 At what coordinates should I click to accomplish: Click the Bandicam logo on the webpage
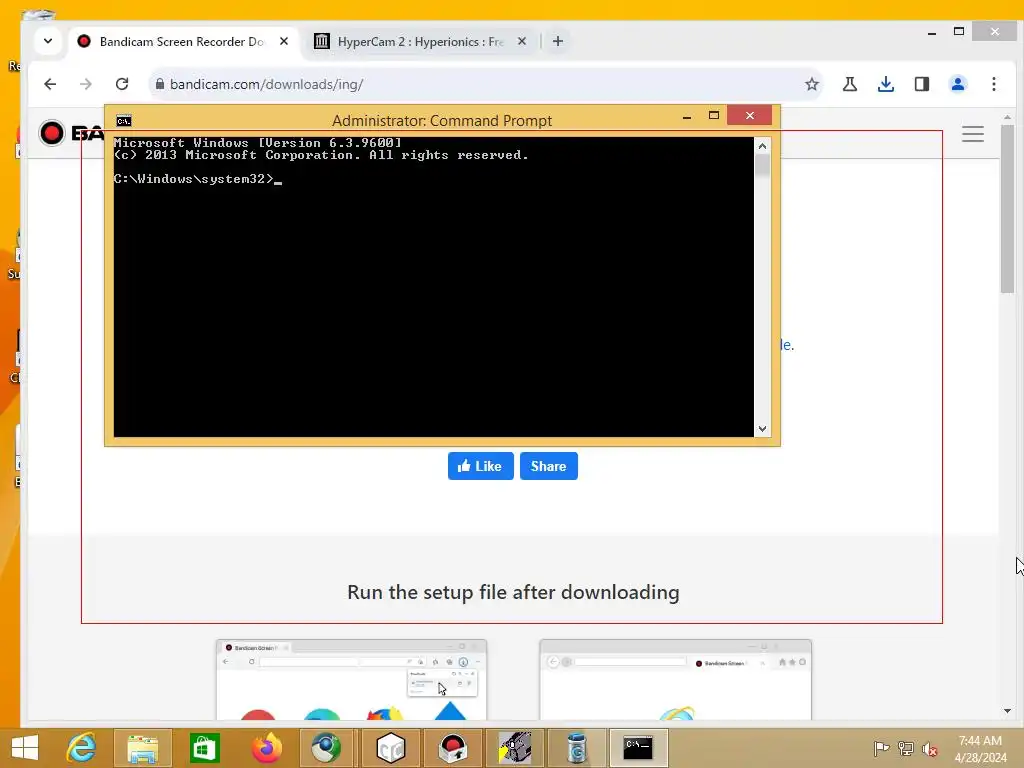tap(71, 133)
